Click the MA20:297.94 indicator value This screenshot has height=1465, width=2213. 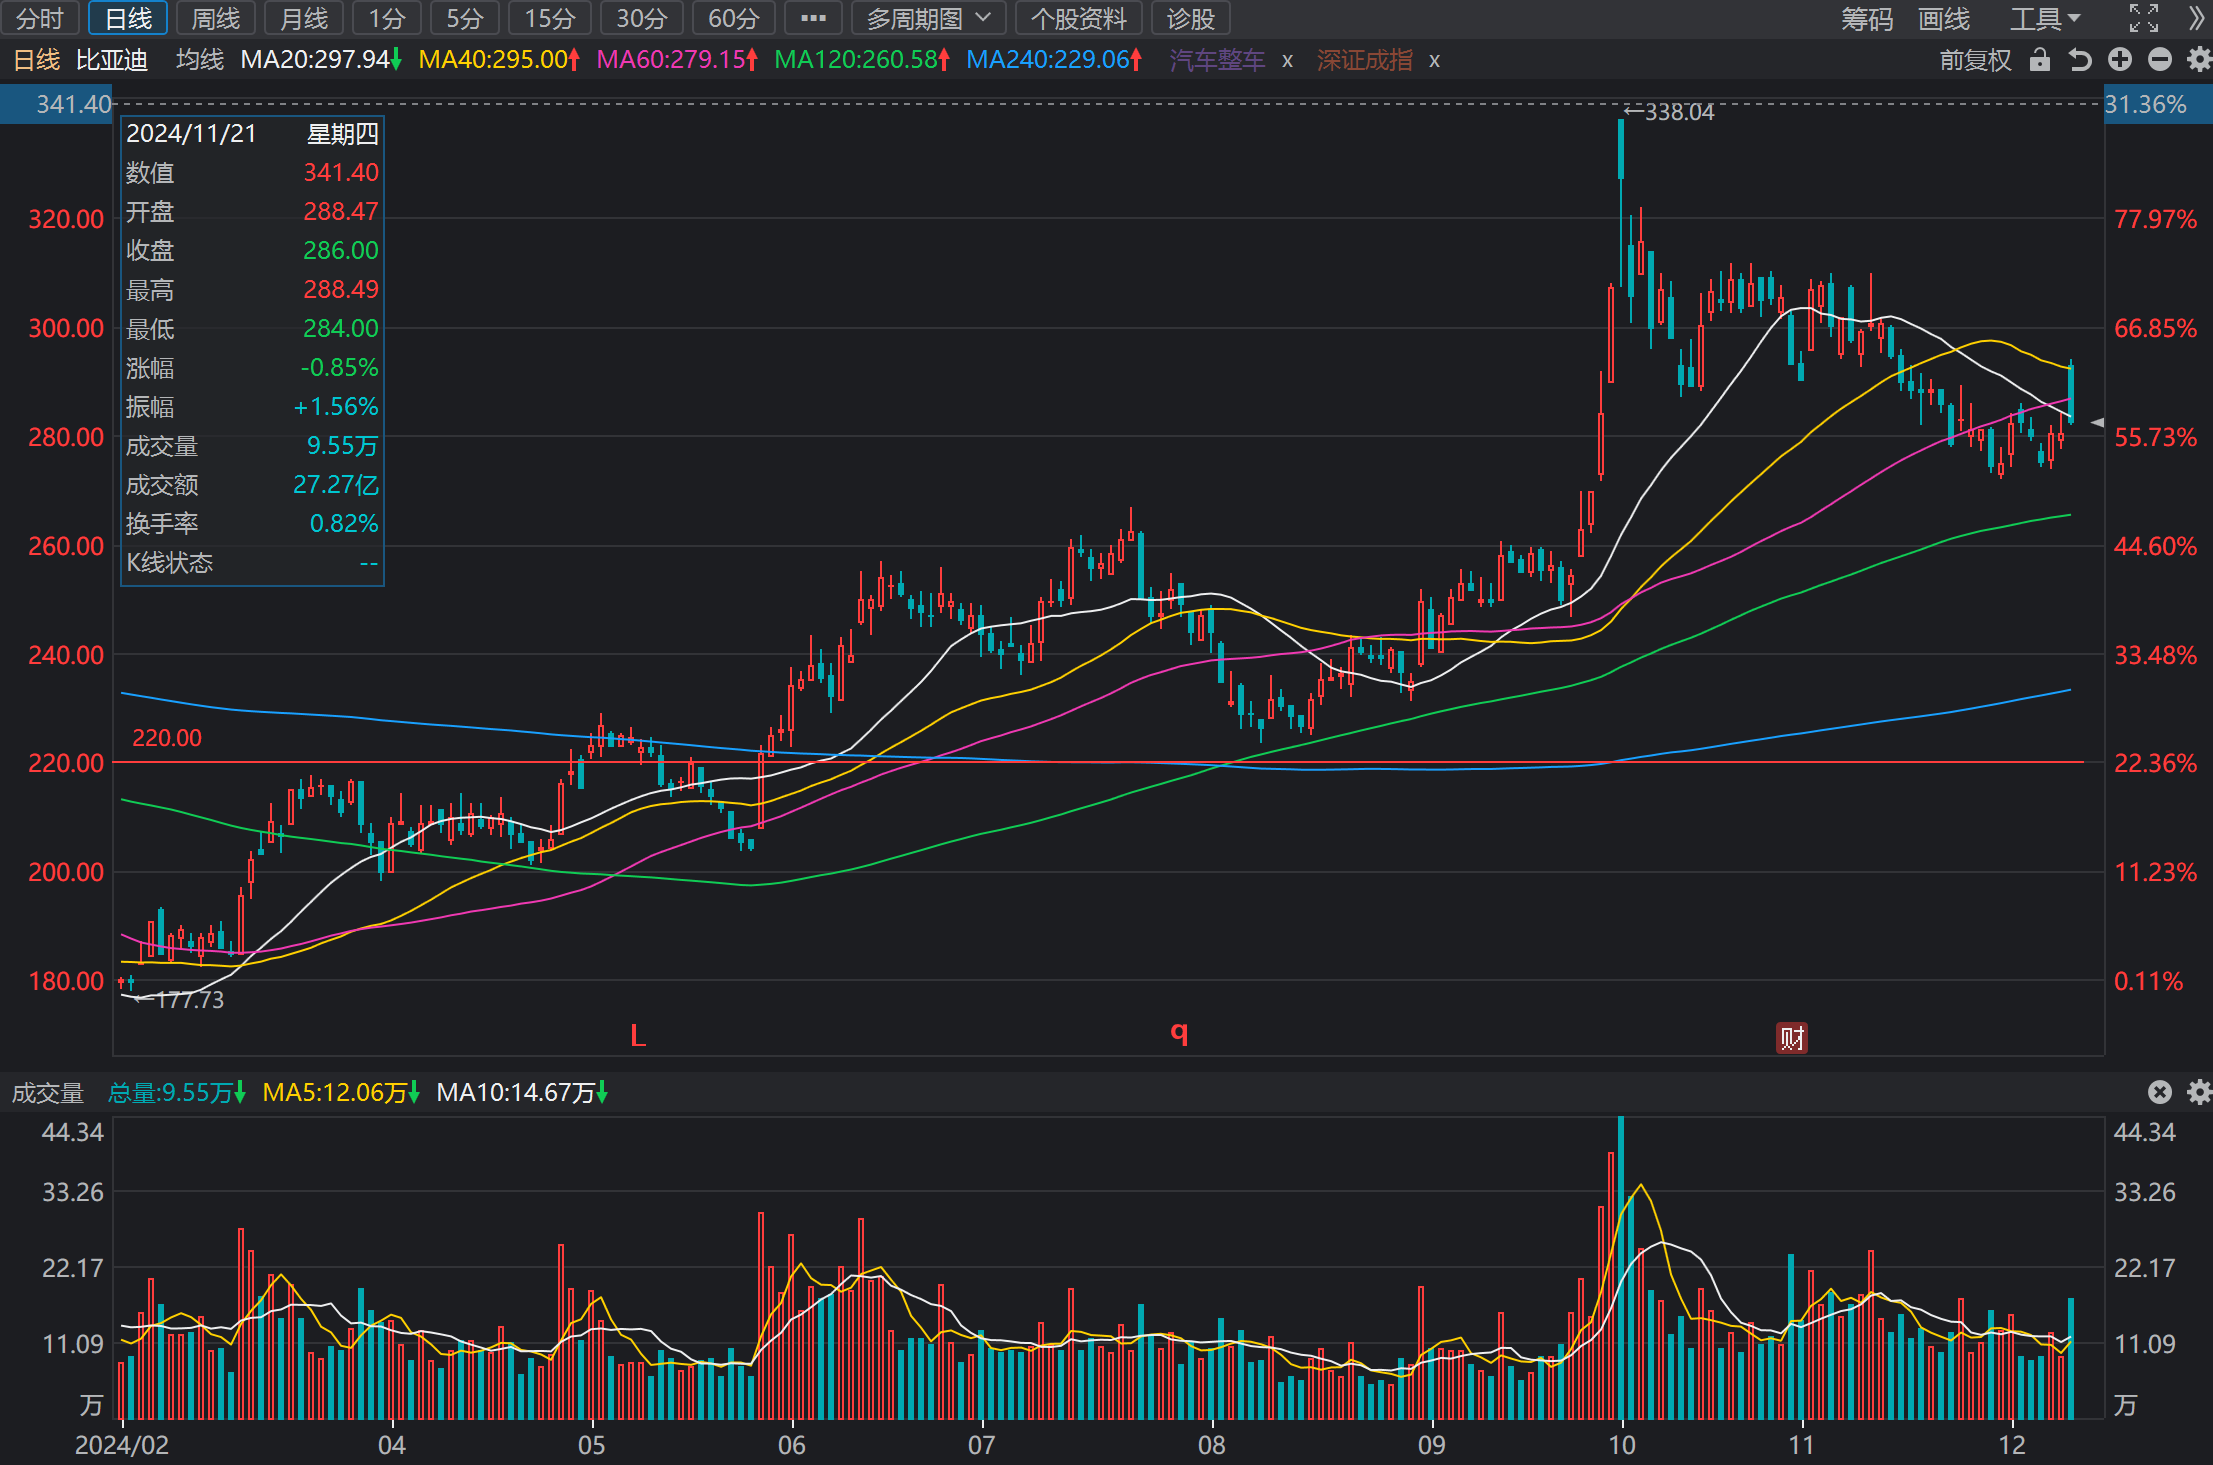(321, 60)
